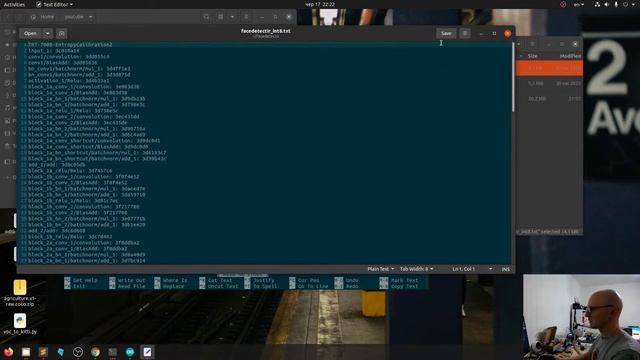Viewport: 640px width, 360px height.
Task: Open the Text Editor hamburger menu
Action: 465,33
